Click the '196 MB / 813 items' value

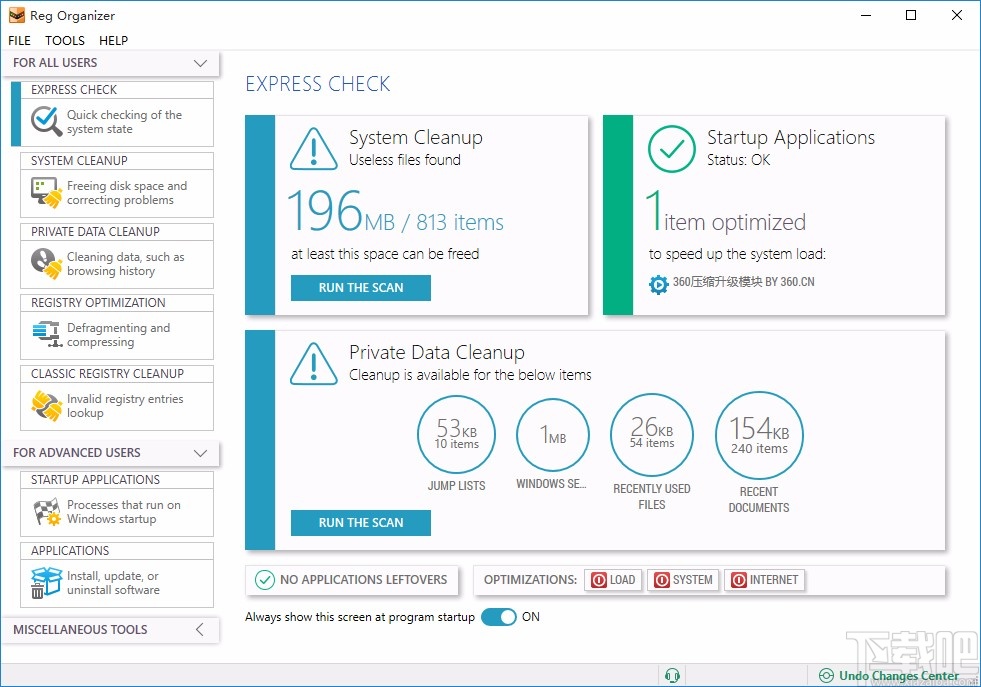coord(395,211)
